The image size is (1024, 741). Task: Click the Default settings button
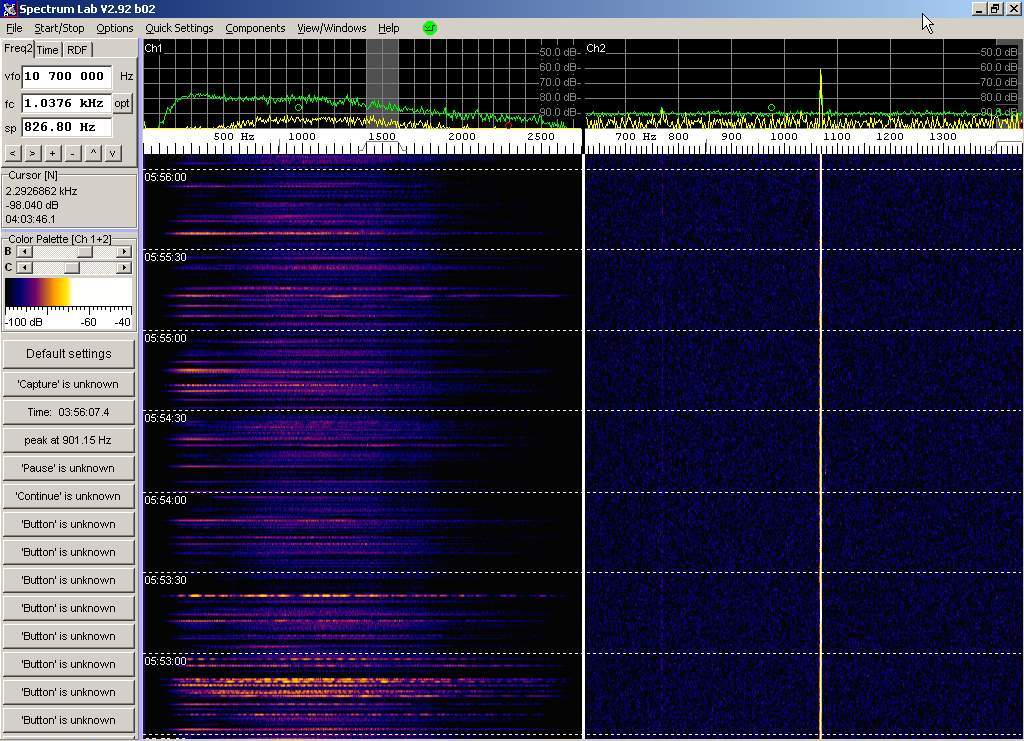(x=69, y=354)
